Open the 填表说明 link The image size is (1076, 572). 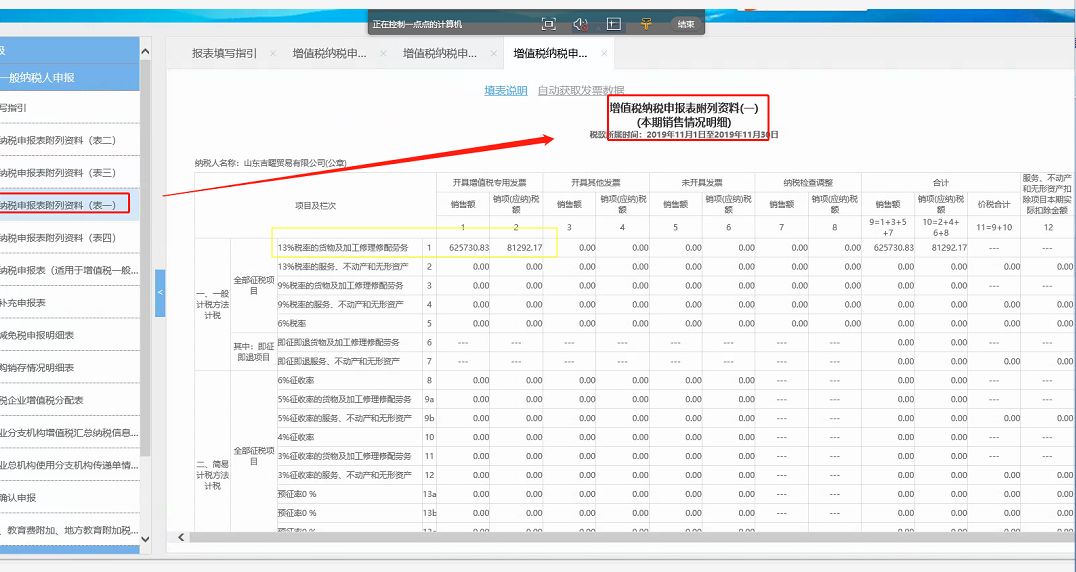505,91
